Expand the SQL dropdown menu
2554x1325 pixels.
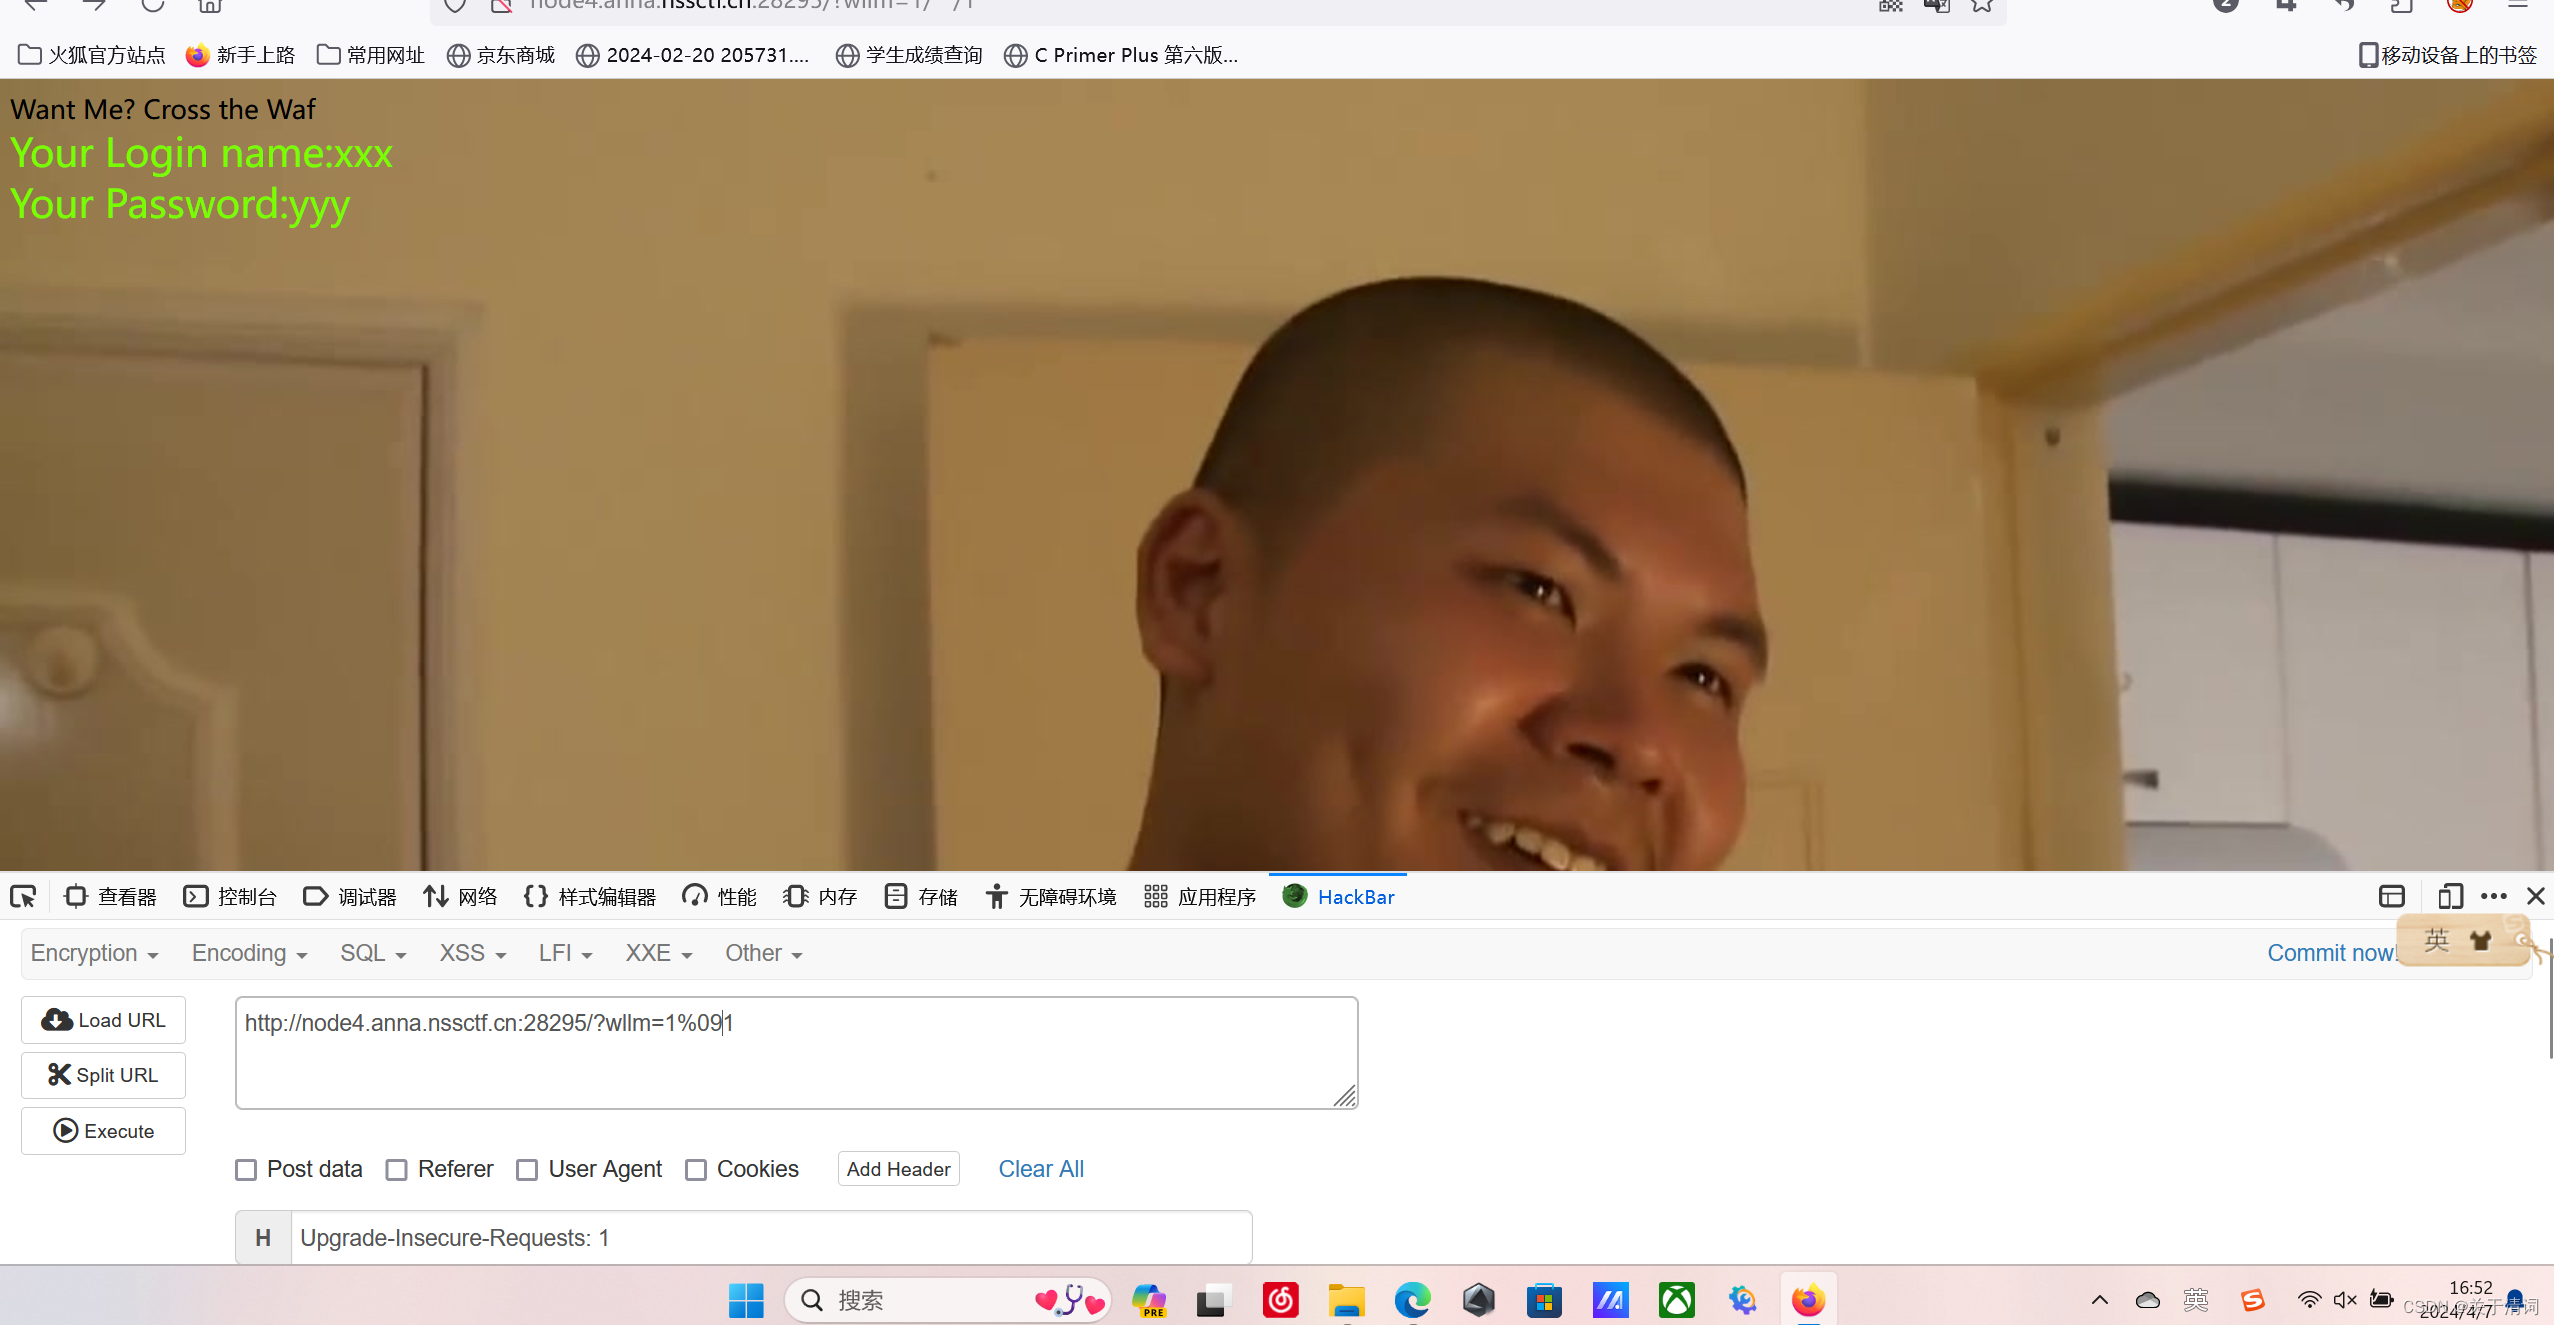pos(372,953)
